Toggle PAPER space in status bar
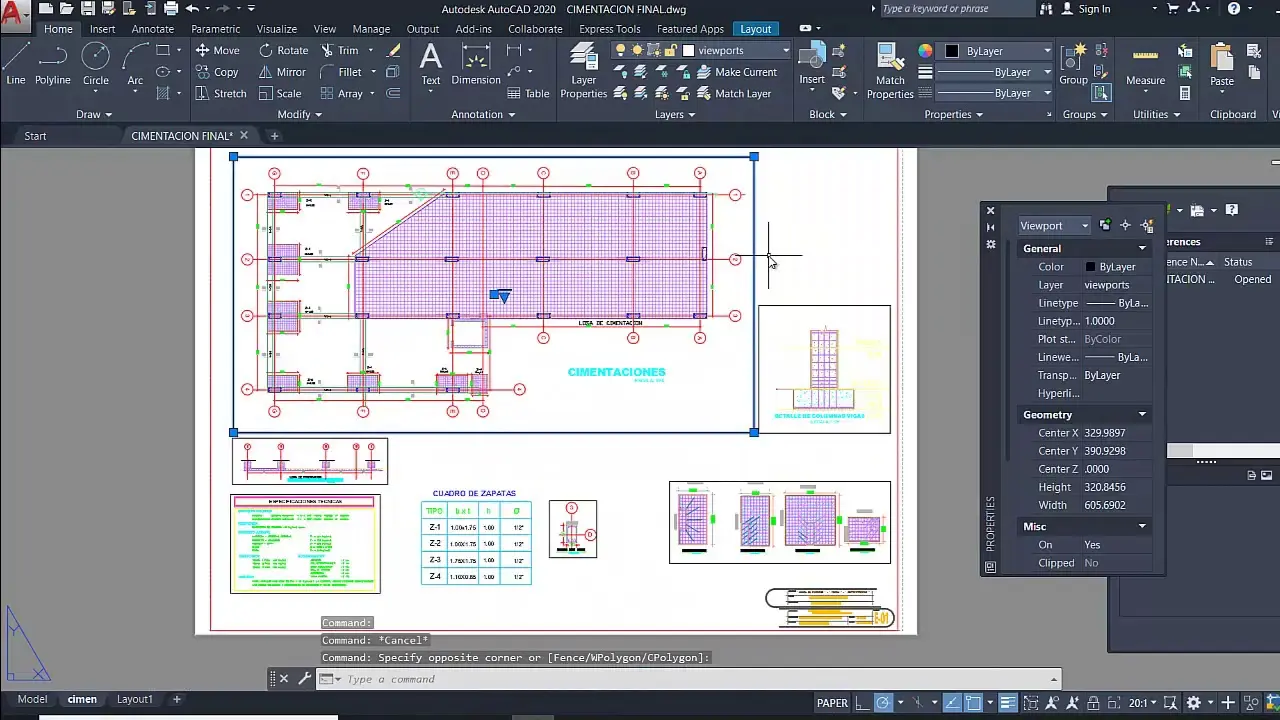 click(x=832, y=702)
